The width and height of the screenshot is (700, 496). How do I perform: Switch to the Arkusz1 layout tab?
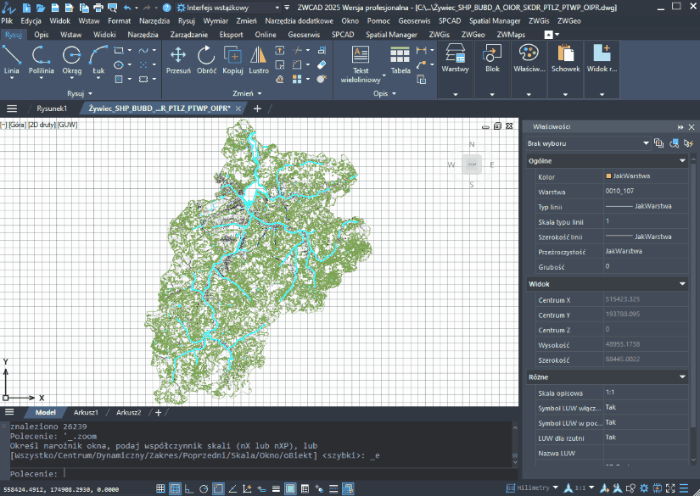coord(85,412)
